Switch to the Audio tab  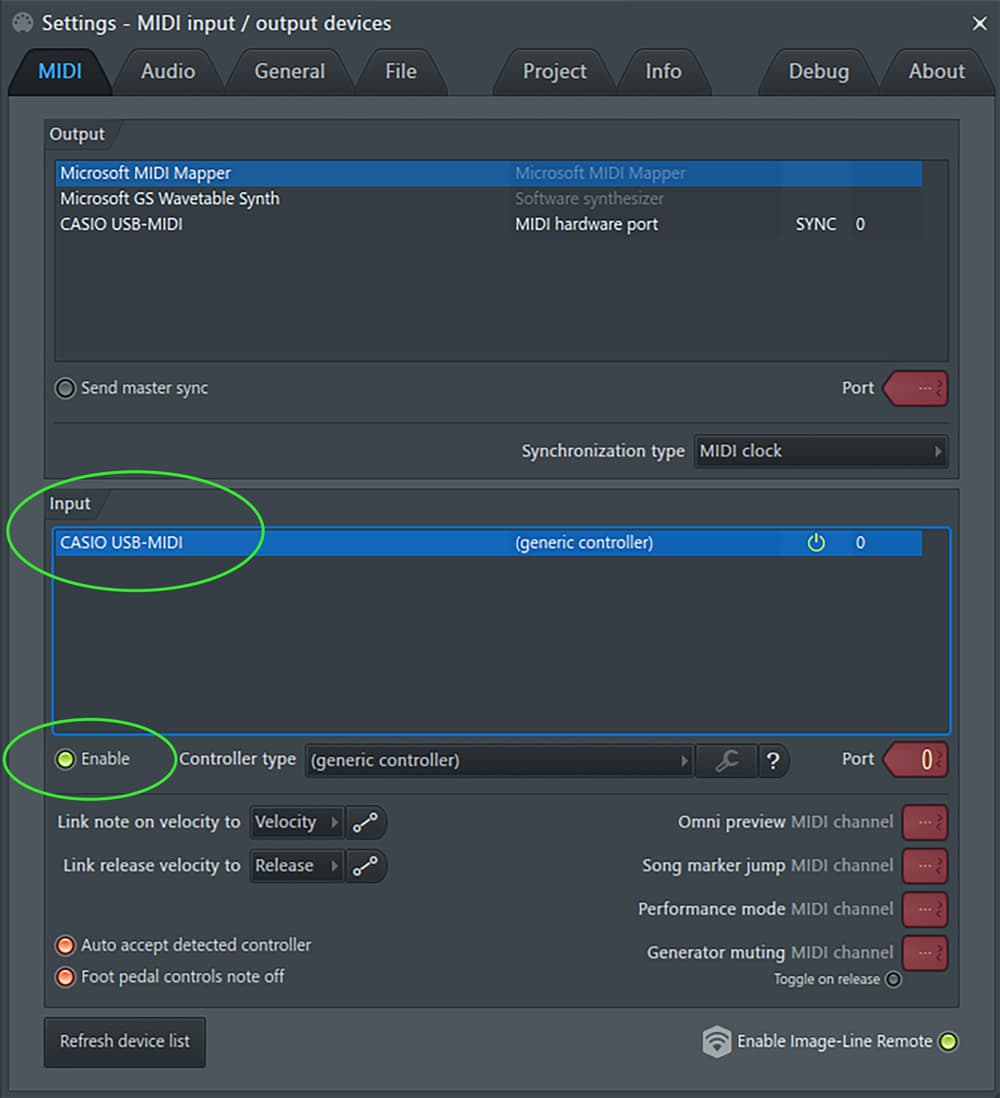coord(166,71)
